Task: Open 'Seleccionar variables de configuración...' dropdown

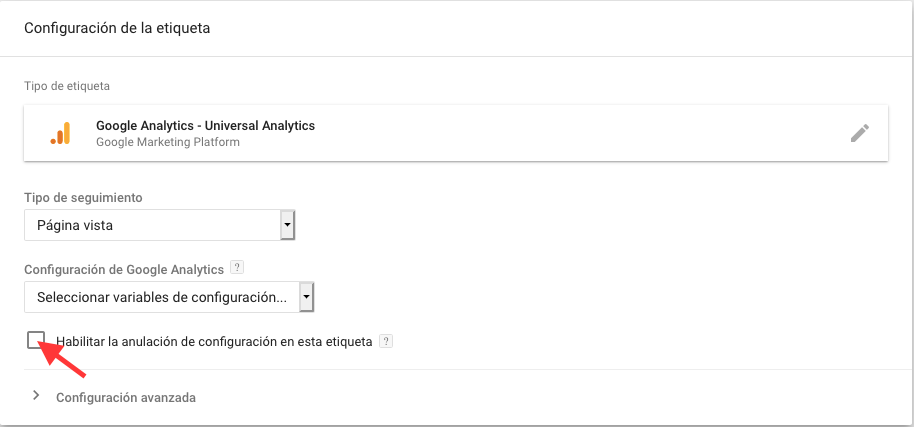Action: pyautogui.click(x=169, y=298)
